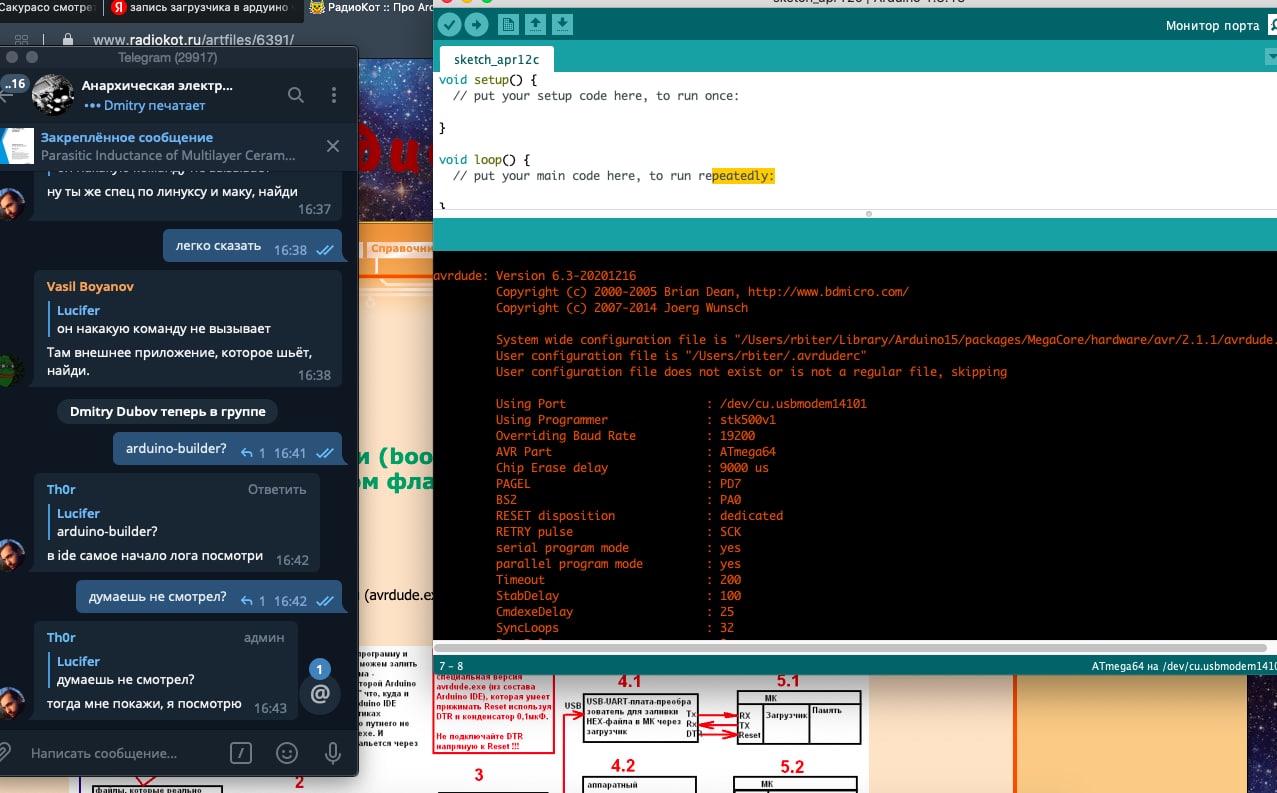Search in the Telegram chat

point(296,95)
